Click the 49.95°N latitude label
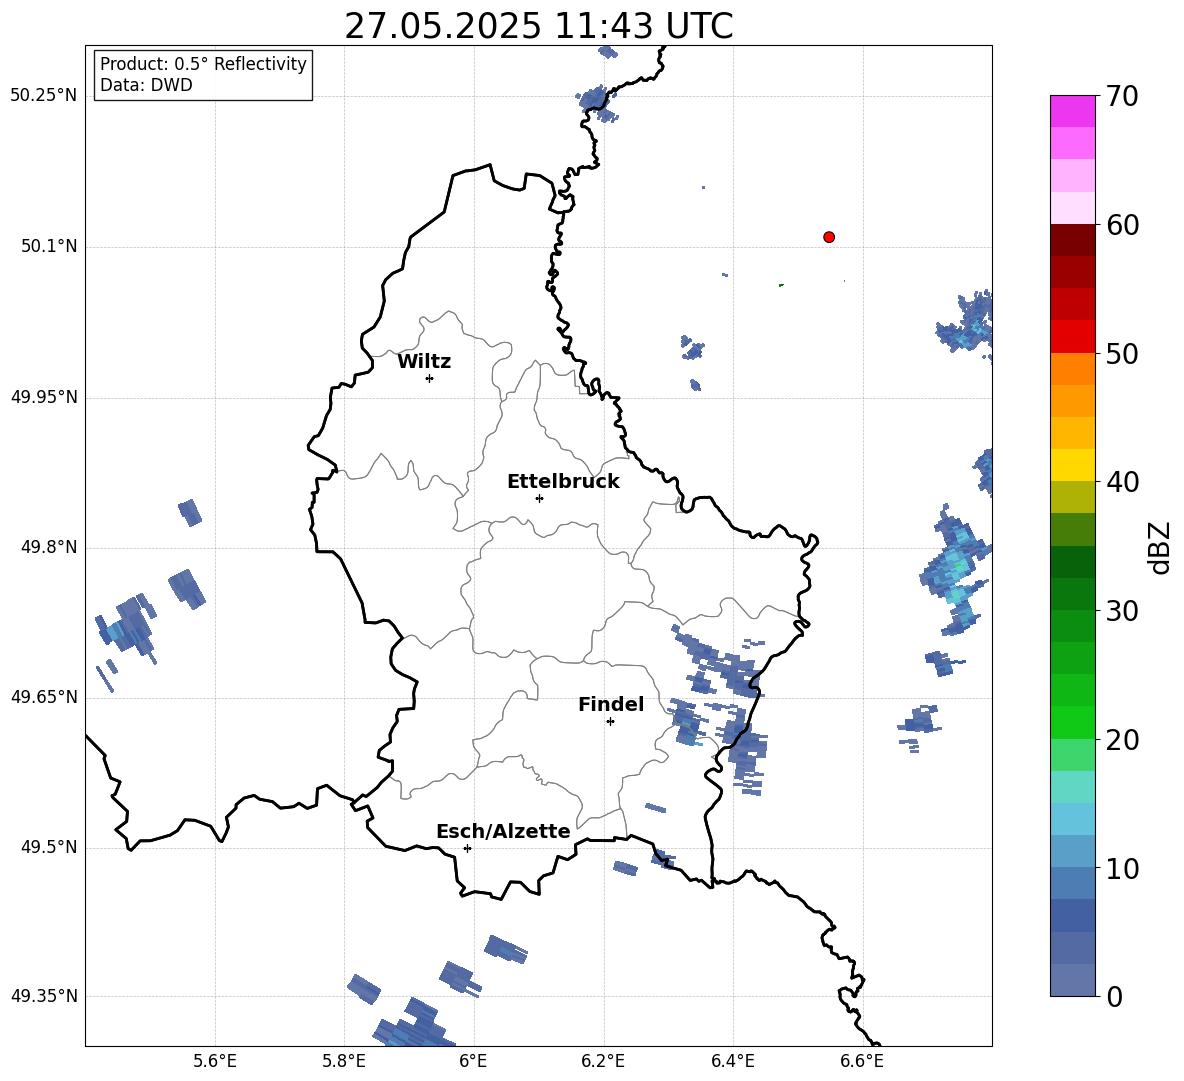This screenshot has height=1081, width=1184. [44, 396]
